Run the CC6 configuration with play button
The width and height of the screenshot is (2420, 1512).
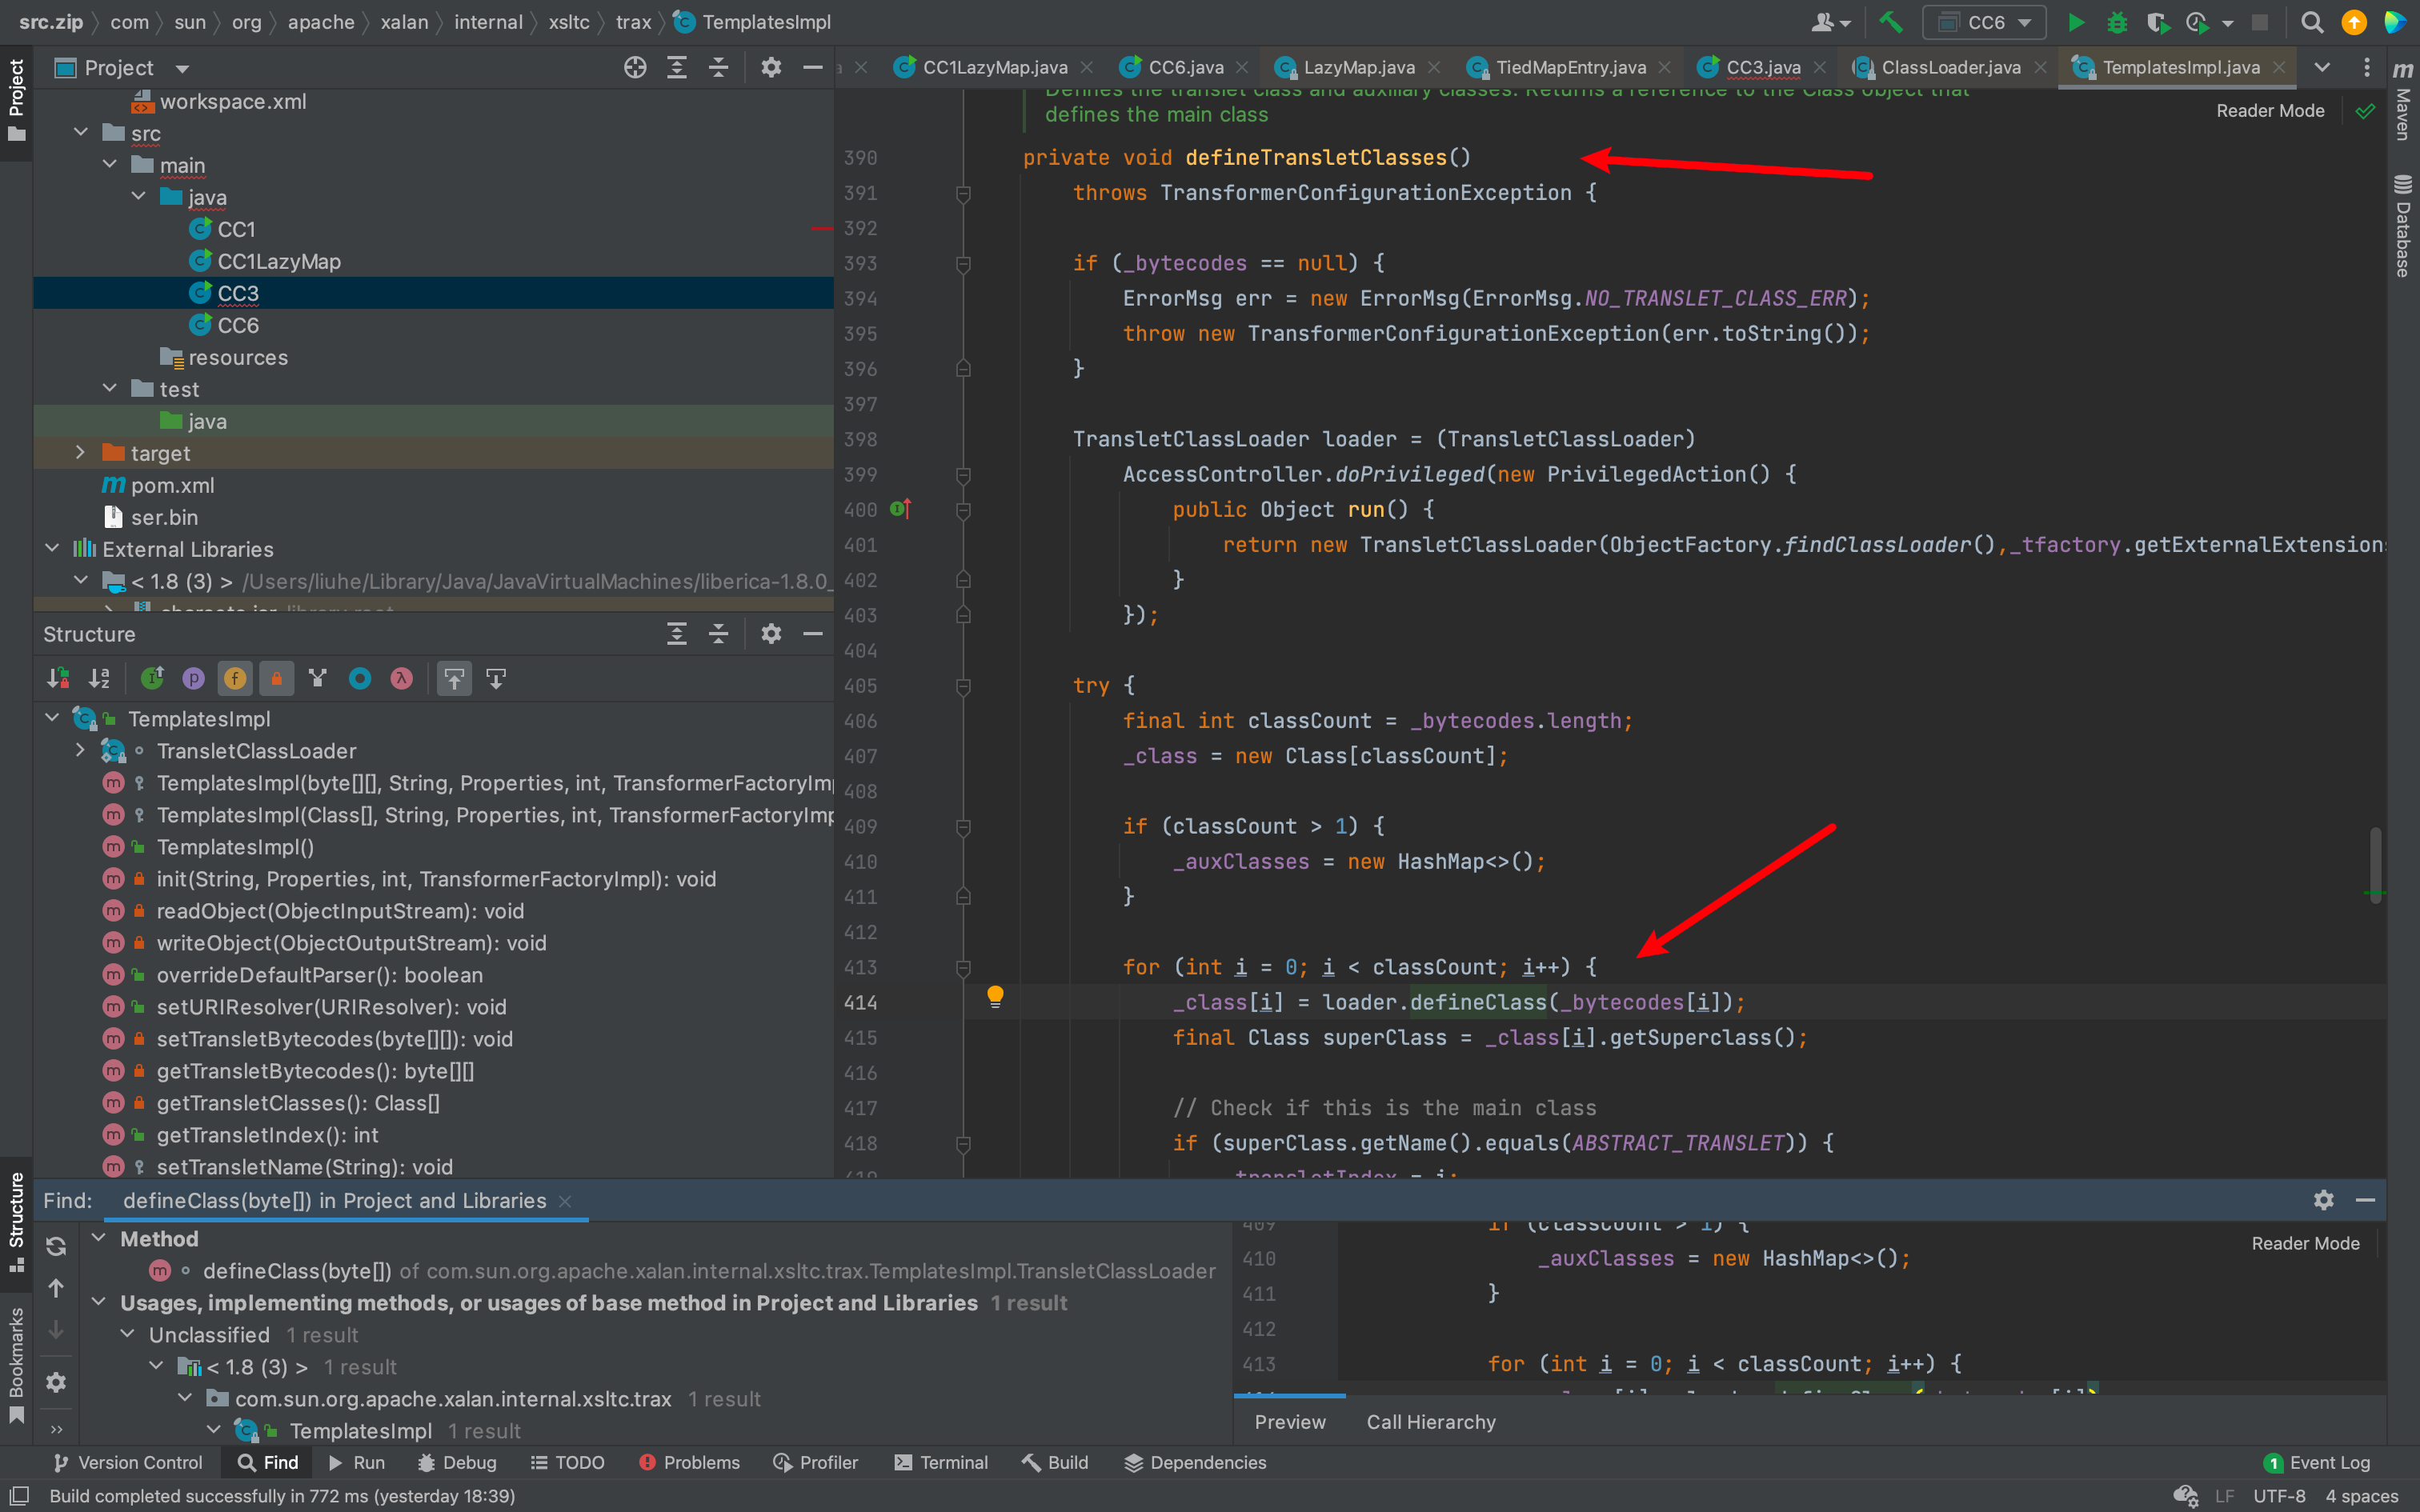(2076, 22)
